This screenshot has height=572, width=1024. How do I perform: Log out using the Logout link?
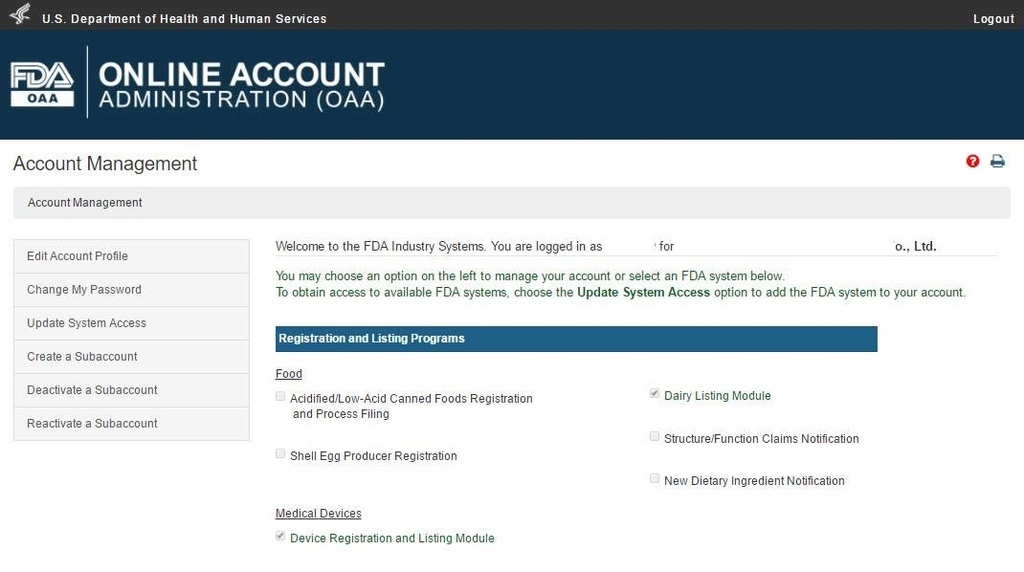(x=993, y=19)
